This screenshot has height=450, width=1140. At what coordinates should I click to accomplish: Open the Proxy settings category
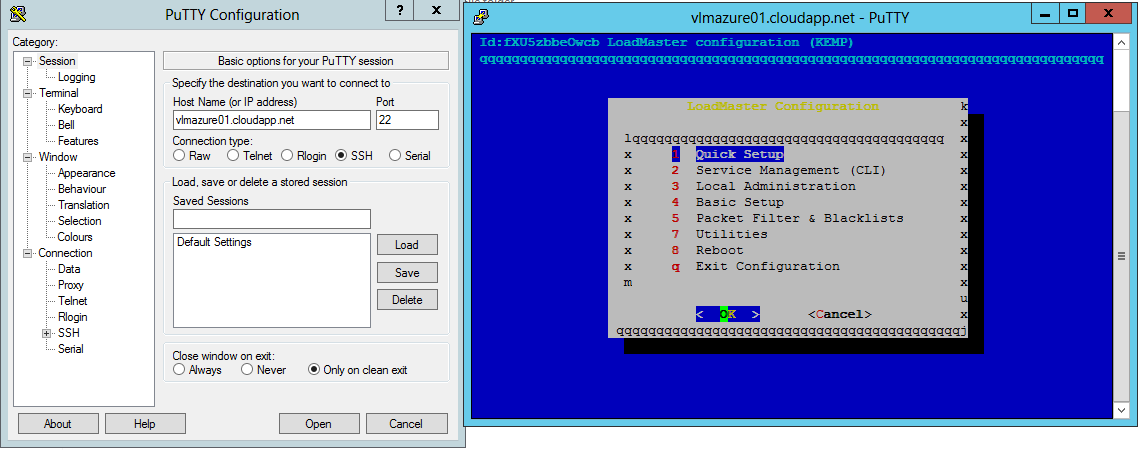pos(71,285)
